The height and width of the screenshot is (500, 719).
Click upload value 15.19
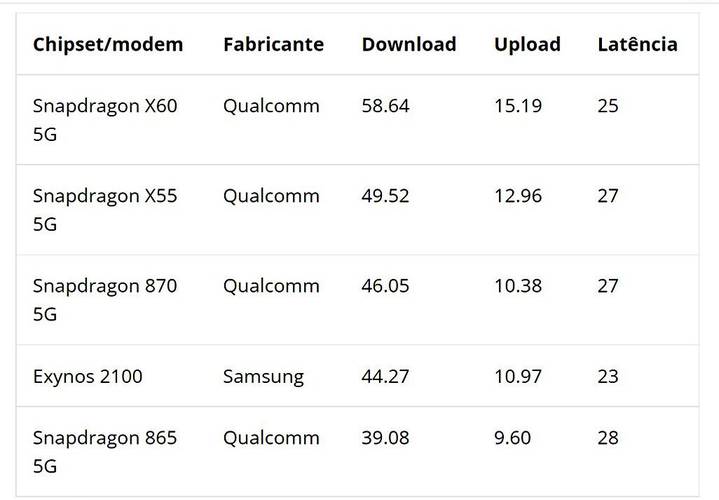pos(518,106)
